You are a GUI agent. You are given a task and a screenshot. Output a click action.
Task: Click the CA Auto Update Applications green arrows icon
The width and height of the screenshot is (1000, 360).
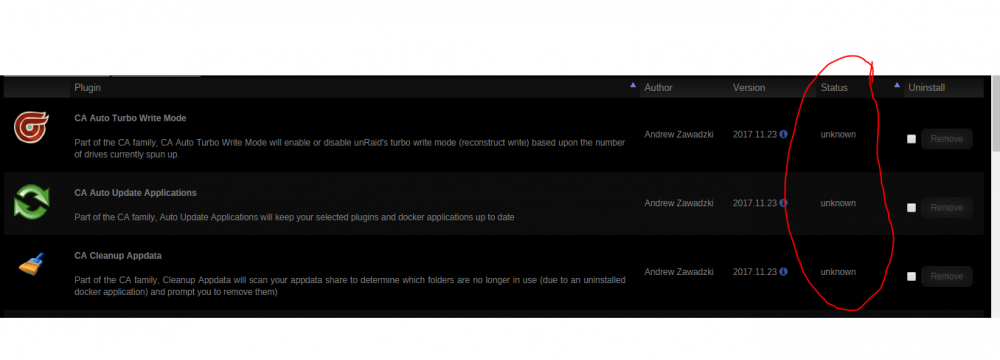pos(31,202)
